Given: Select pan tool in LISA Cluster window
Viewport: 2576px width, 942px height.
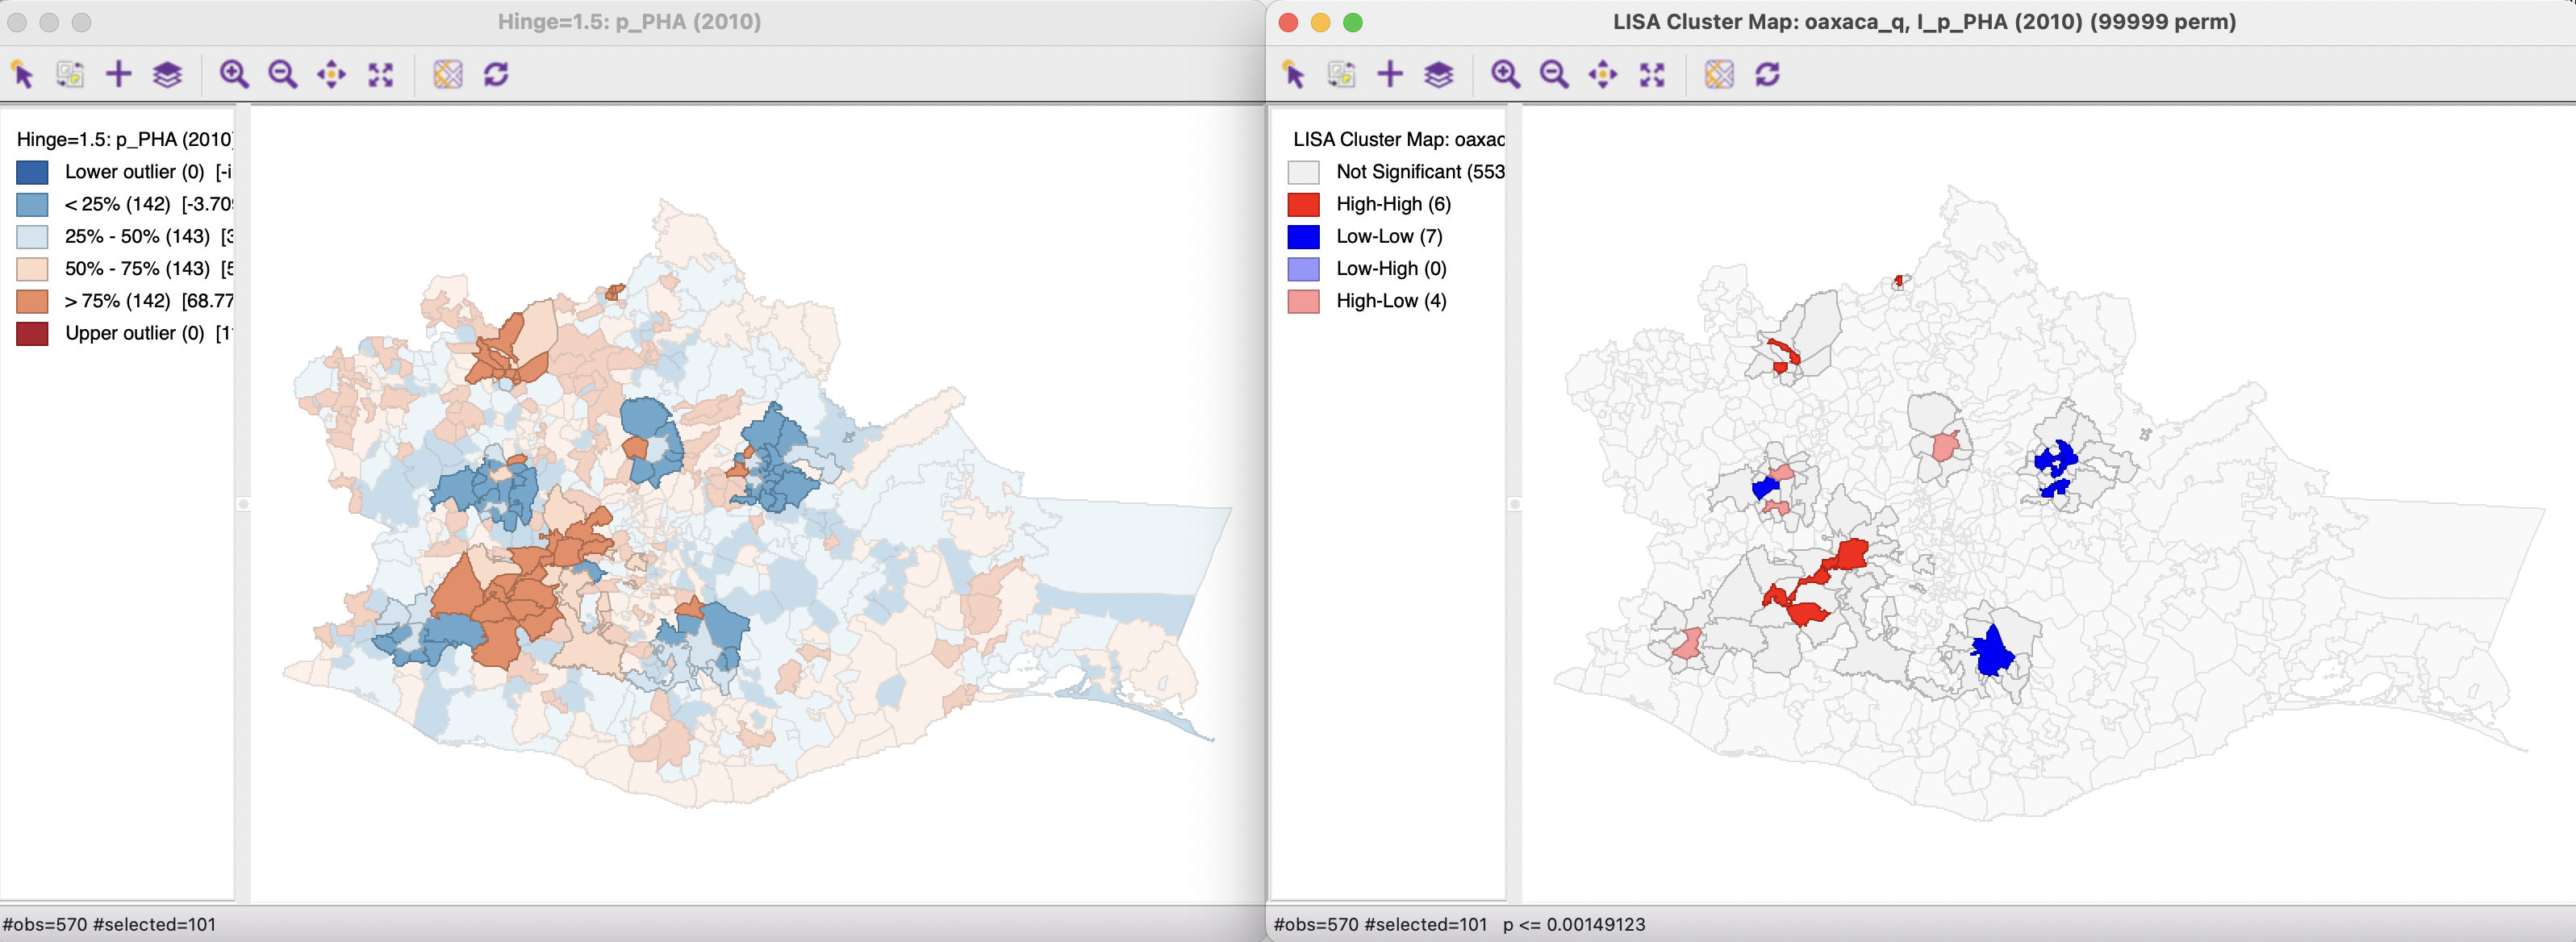Looking at the screenshot, I should coord(1603,75).
